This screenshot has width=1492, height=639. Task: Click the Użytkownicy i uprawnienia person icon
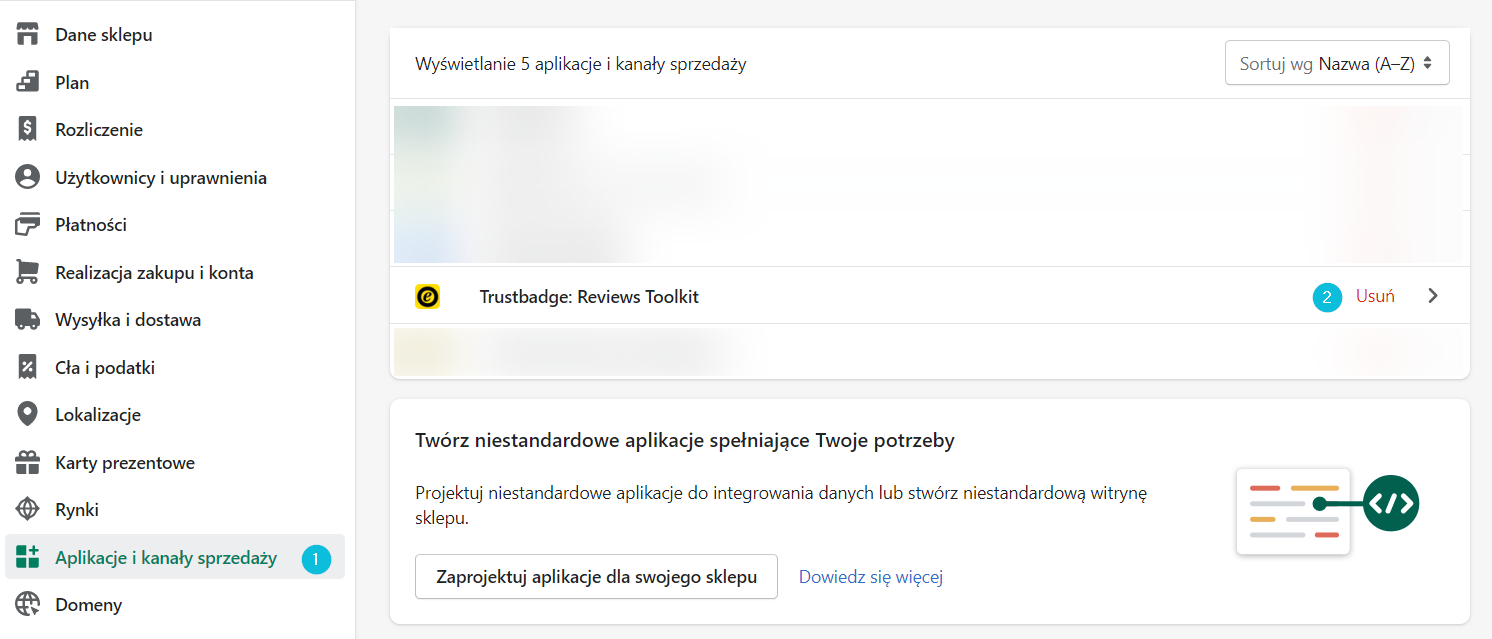[27, 178]
